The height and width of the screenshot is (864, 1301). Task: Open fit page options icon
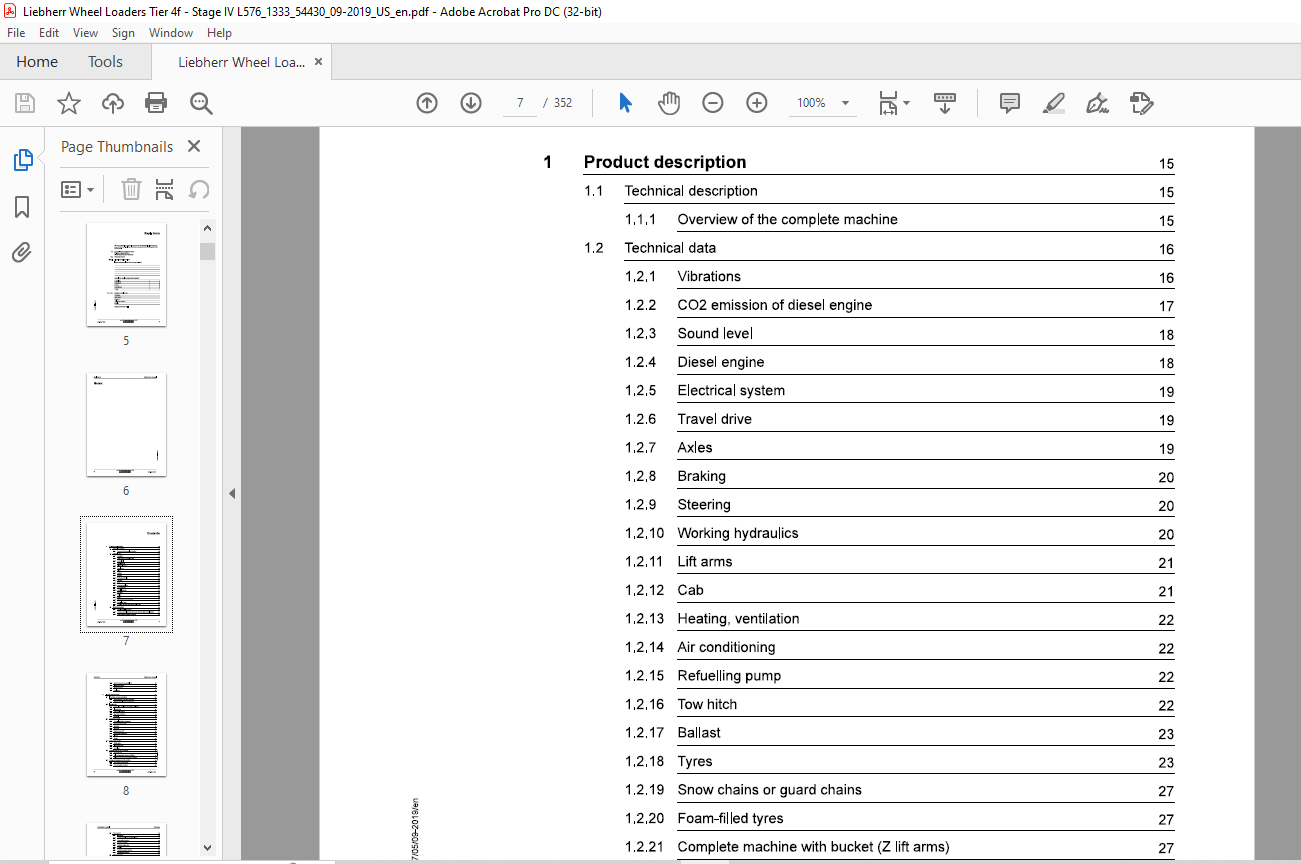tap(894, 103)
